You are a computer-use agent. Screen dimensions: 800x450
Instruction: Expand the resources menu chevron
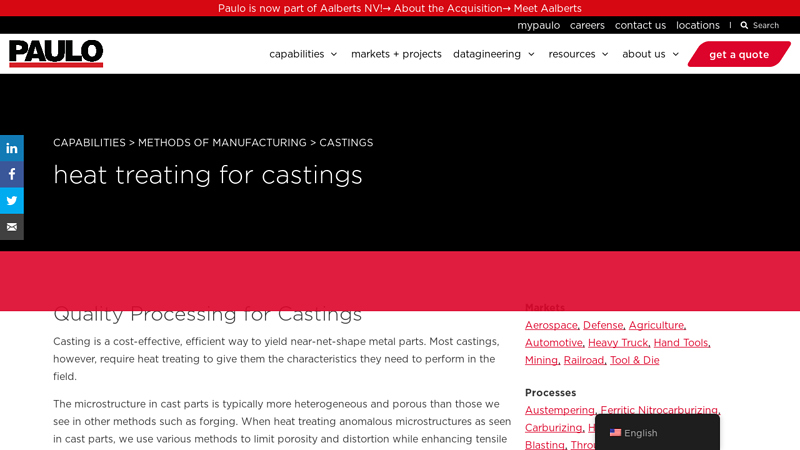pos(605,54)
